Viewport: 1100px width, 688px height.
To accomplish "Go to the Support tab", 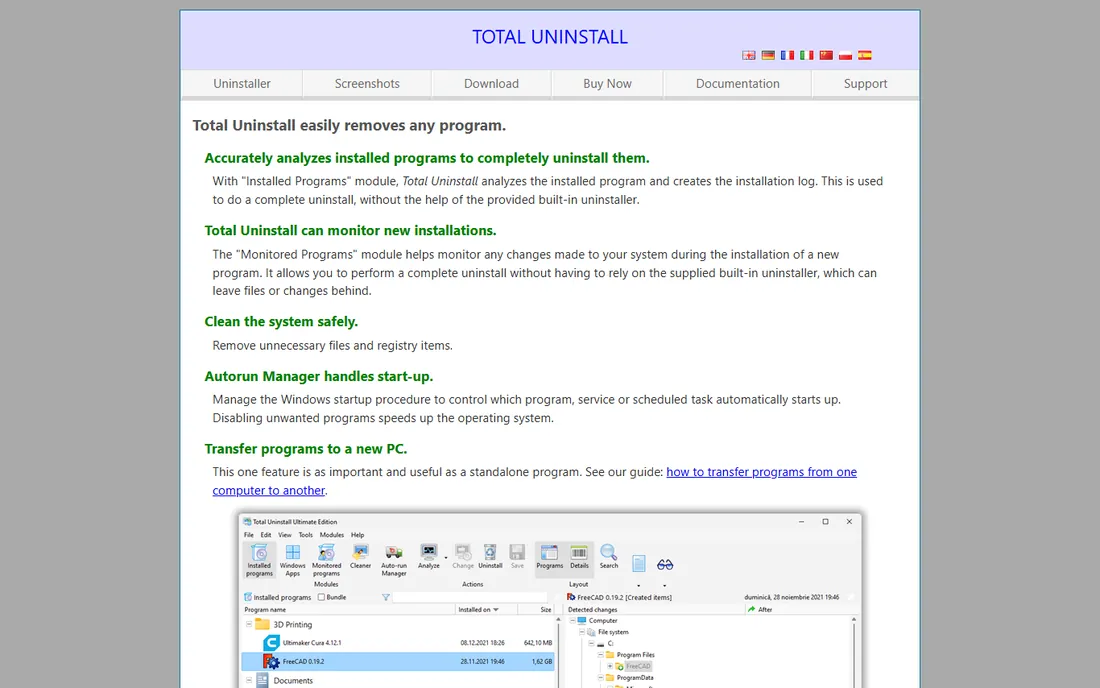I will click(x=865, y=83).
